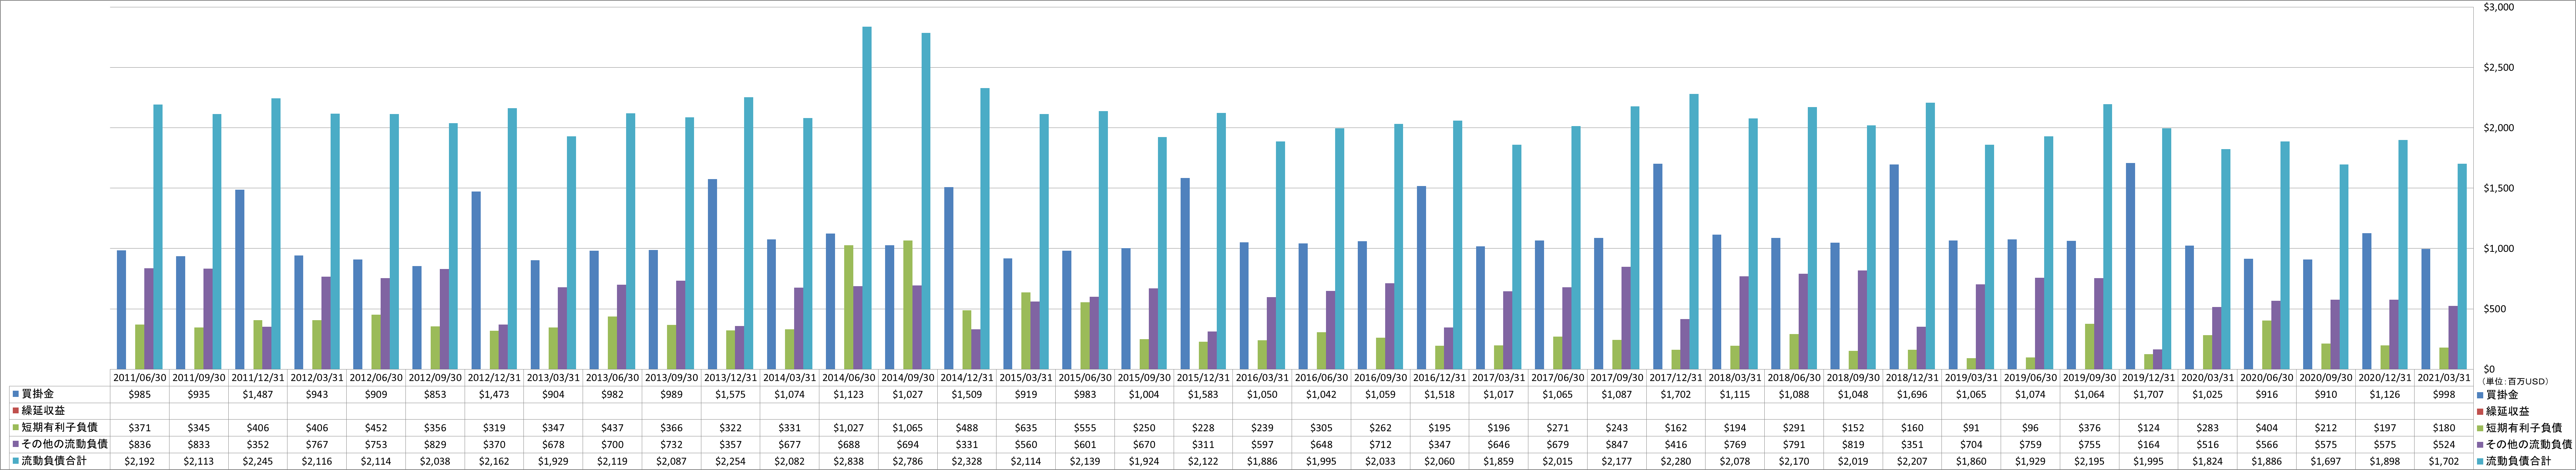The width and height of the screenshot is (2576, 470).
Task: Click the blue 買掛金 bar for 2017/12/31
Action: 1658,266
